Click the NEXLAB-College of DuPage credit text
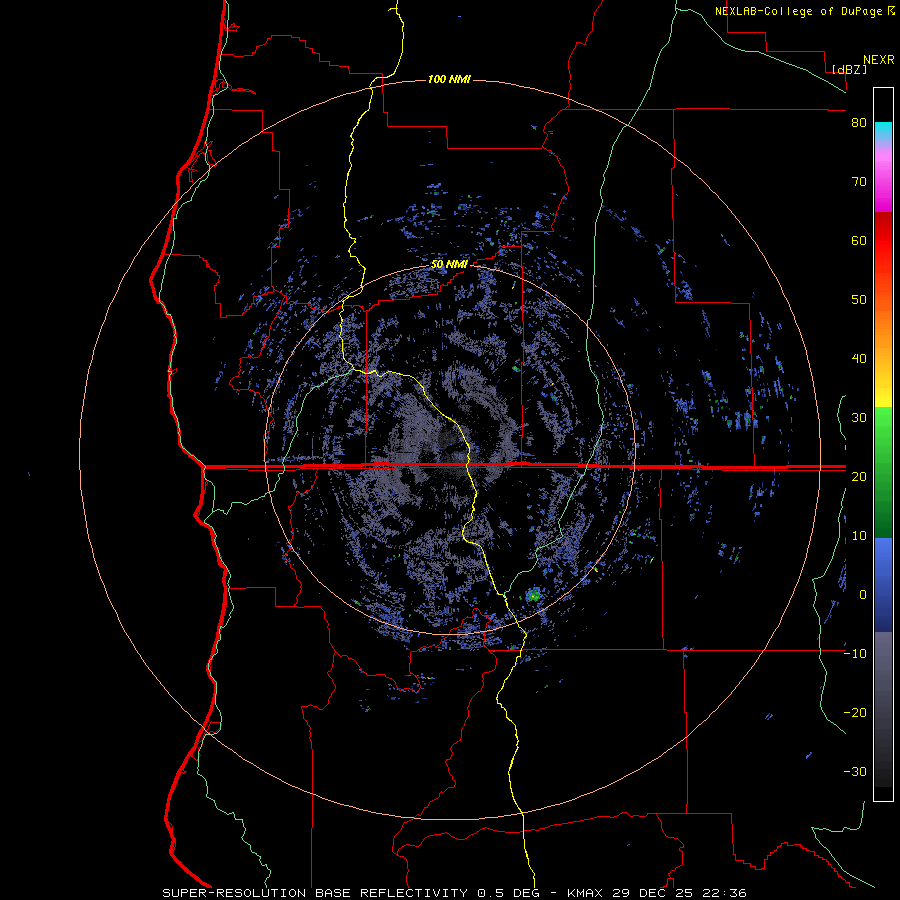This screenshot has height=900, width=900. point(800,11)
